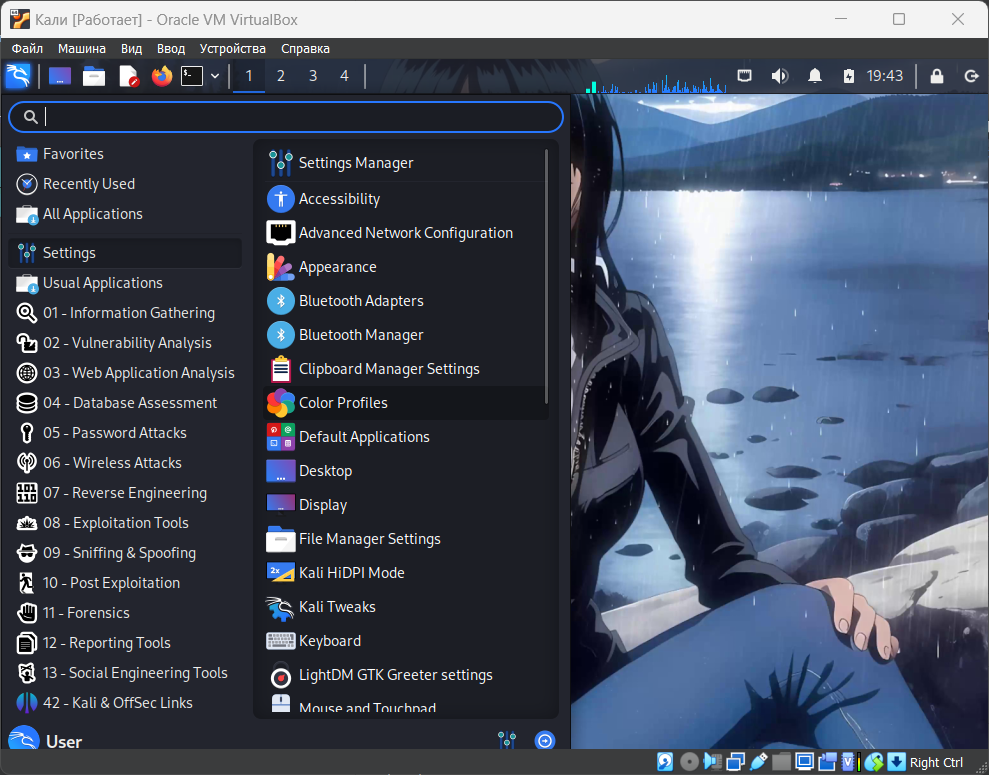Focus the application menu search field
989x775 pixels.
point(286,117)
